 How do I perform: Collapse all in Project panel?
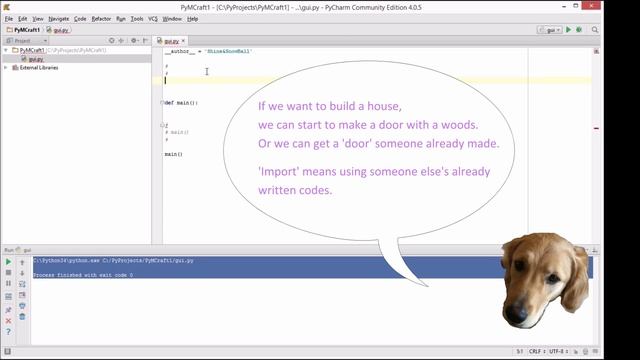click(121, 40)
